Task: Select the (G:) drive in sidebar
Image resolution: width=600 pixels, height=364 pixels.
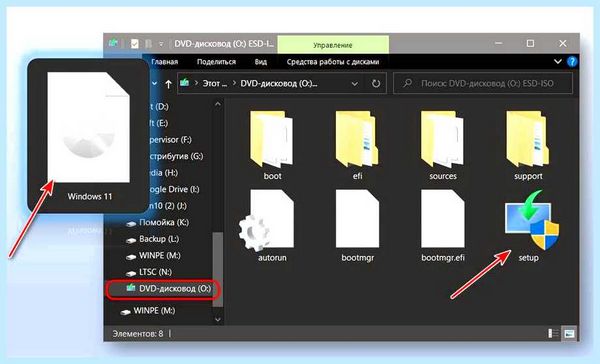Action: coord(176,156)
